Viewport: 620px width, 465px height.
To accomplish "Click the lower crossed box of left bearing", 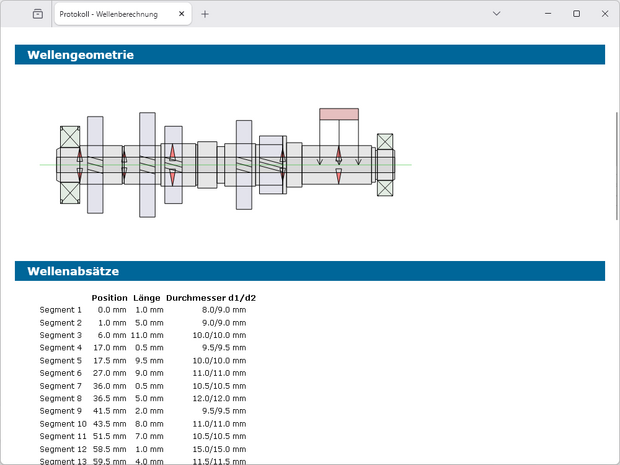I will (70, 191).
